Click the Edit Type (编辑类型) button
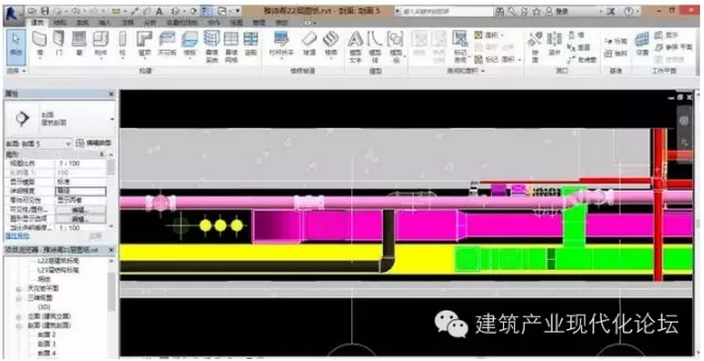 94,144
